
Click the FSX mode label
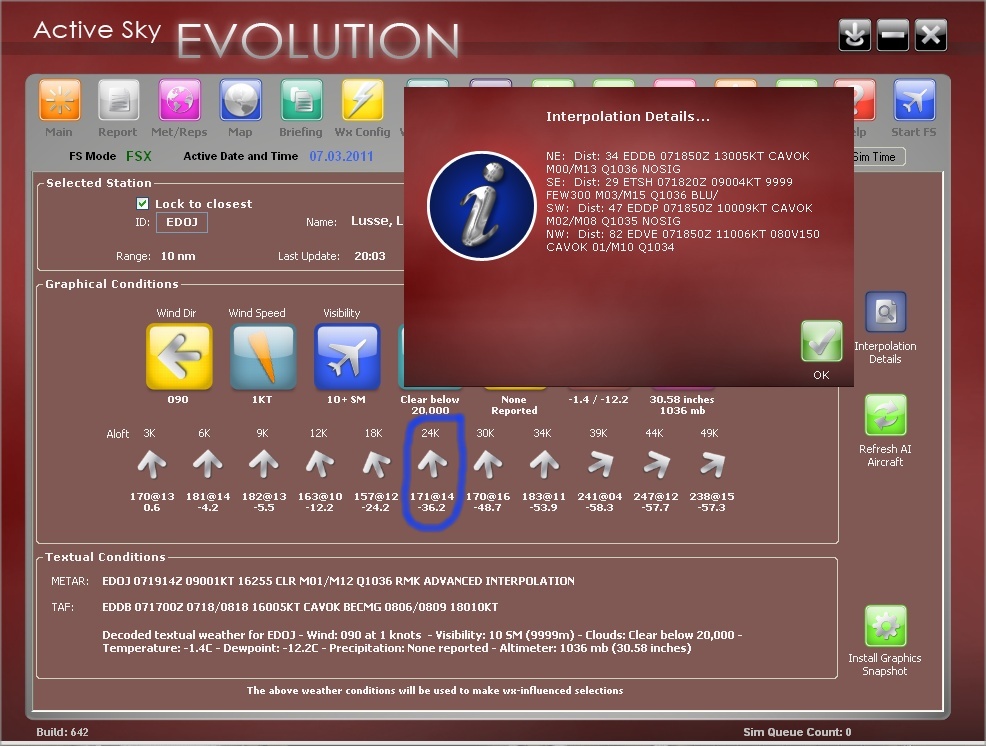coord(138,156)
